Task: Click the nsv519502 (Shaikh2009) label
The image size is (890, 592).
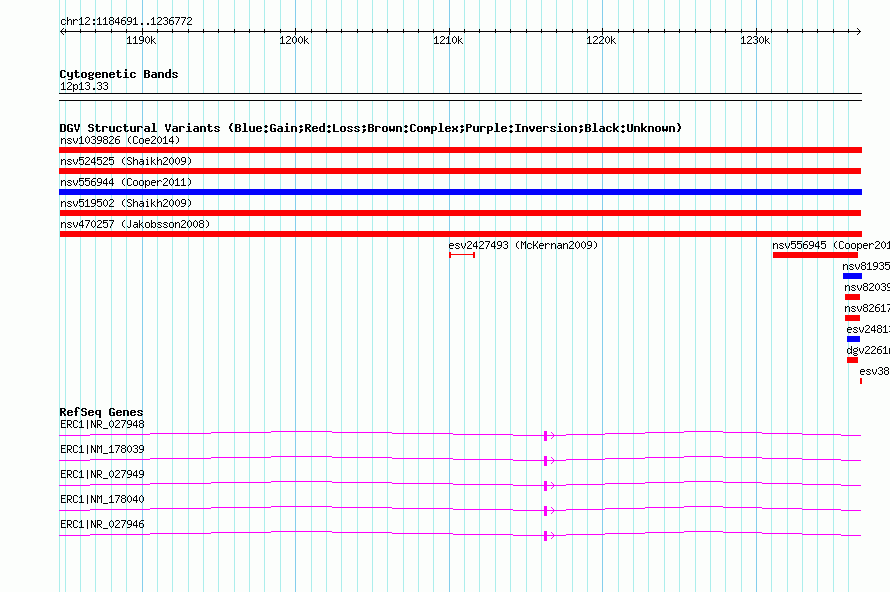Action: coord(126,203)
